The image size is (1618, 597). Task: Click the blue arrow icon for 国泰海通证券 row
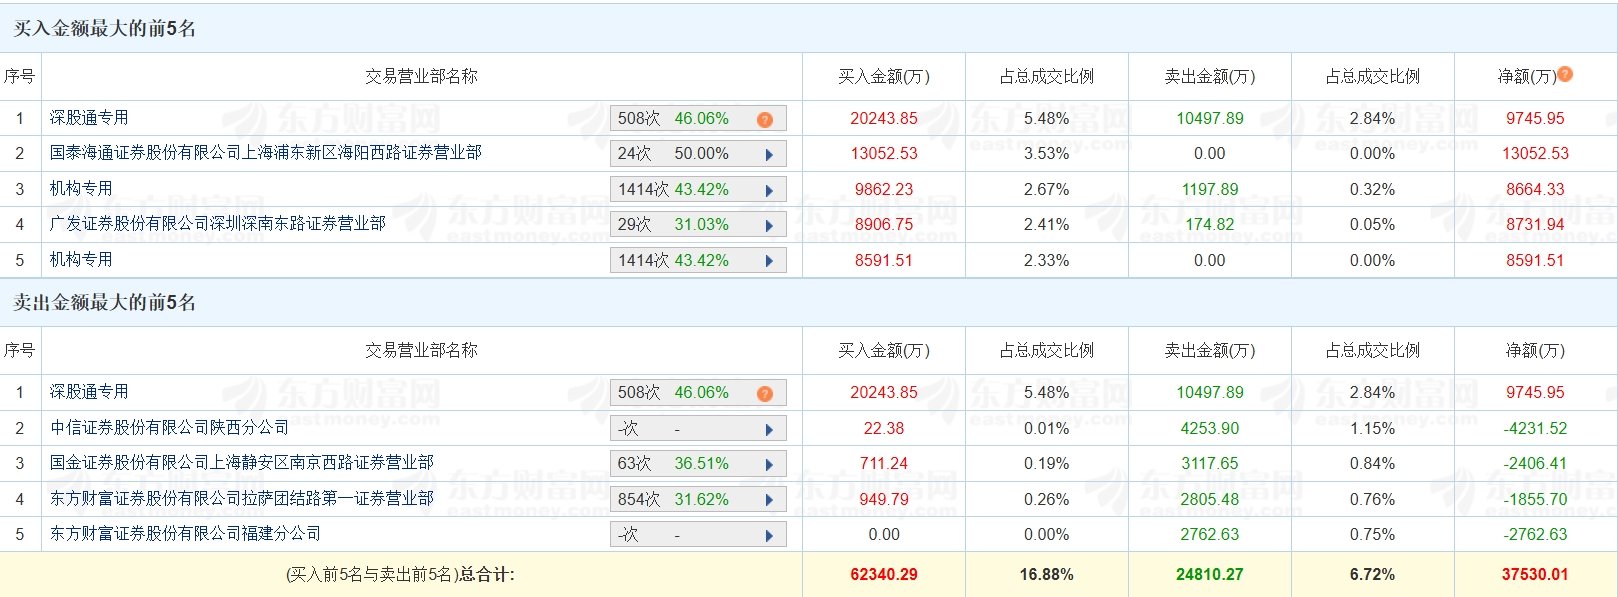[769, 155]
